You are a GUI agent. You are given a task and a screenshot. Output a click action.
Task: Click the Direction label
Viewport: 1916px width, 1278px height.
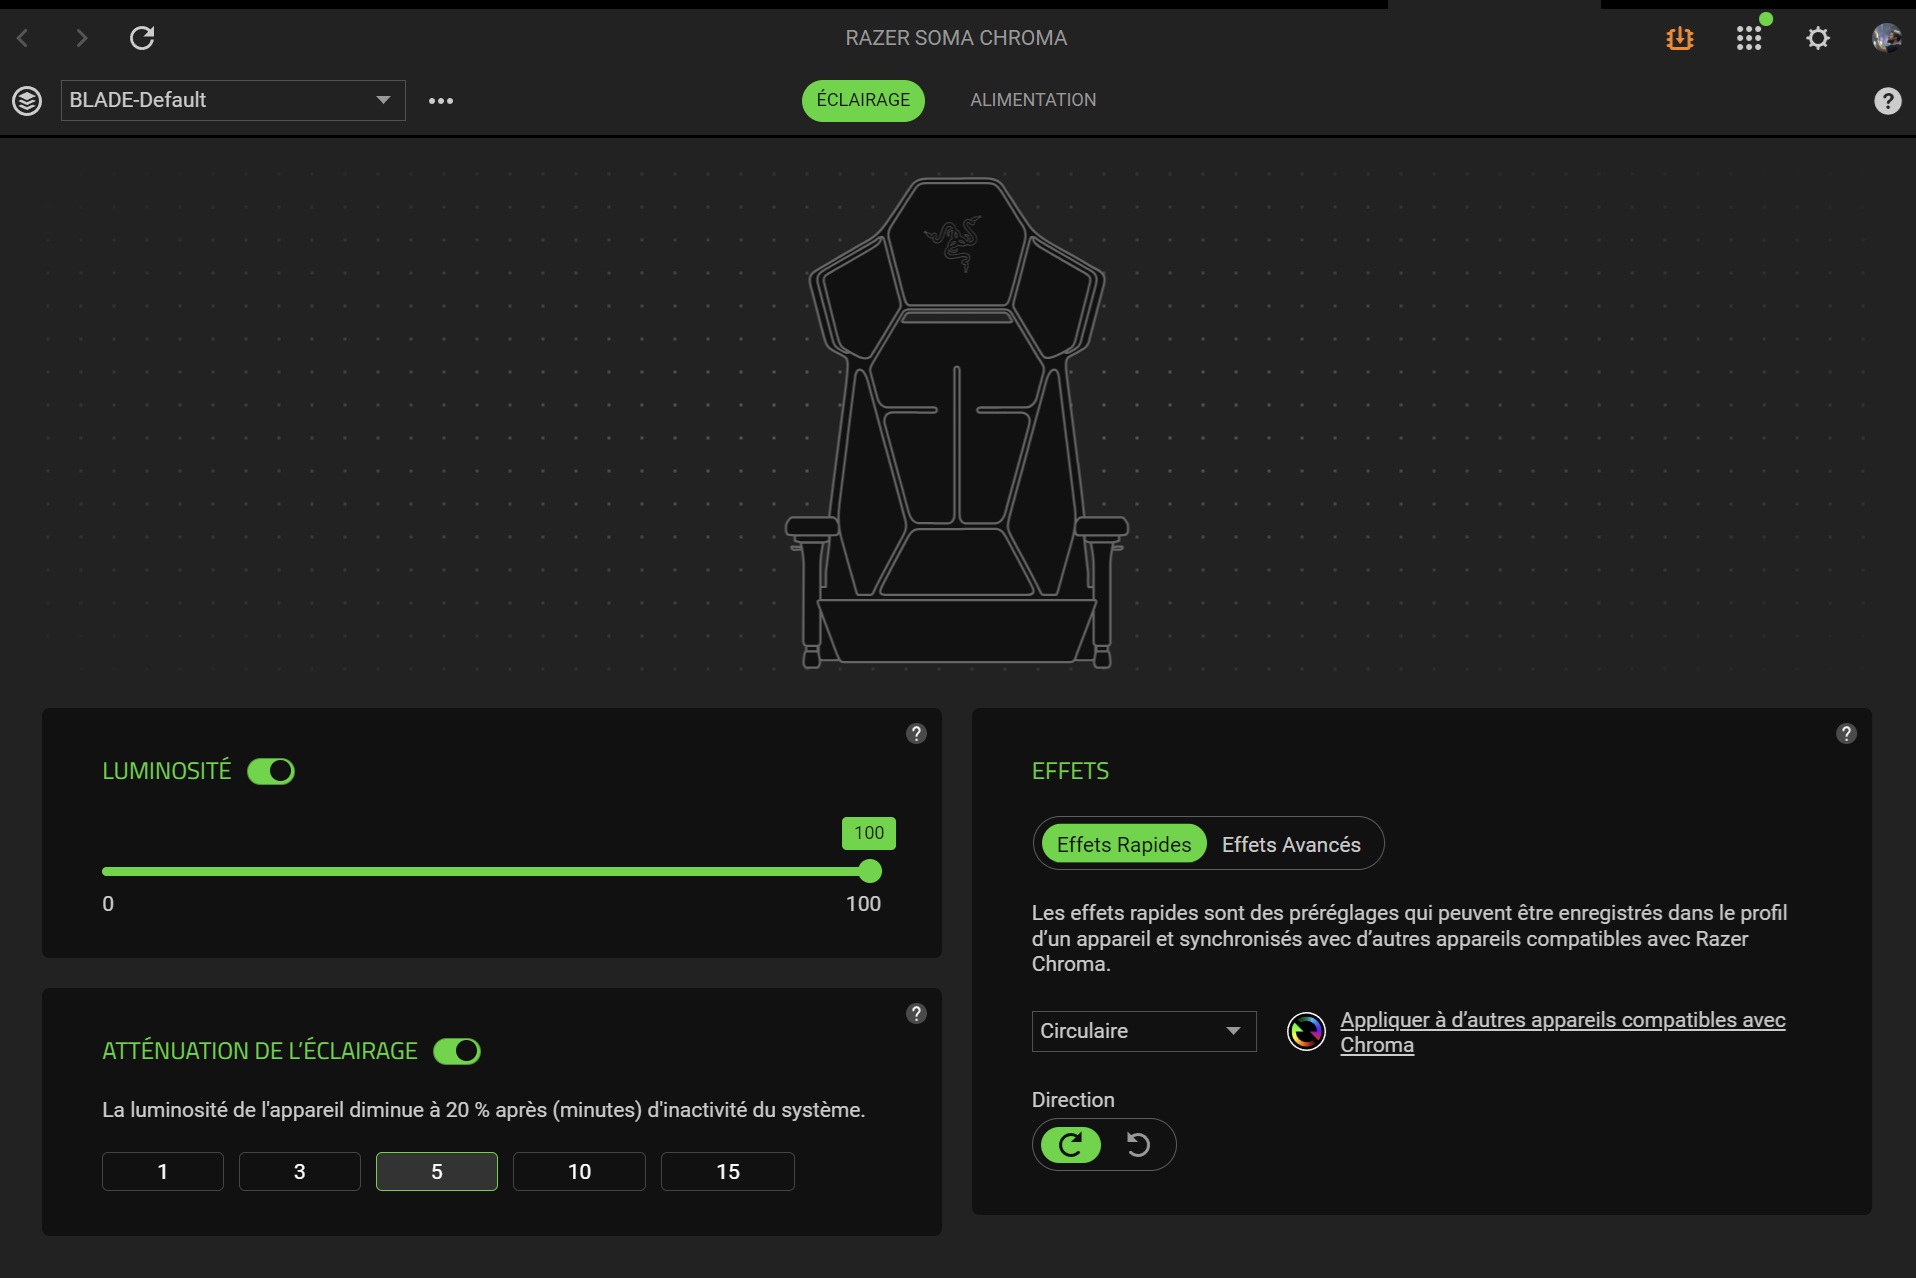point(1073,1100)
